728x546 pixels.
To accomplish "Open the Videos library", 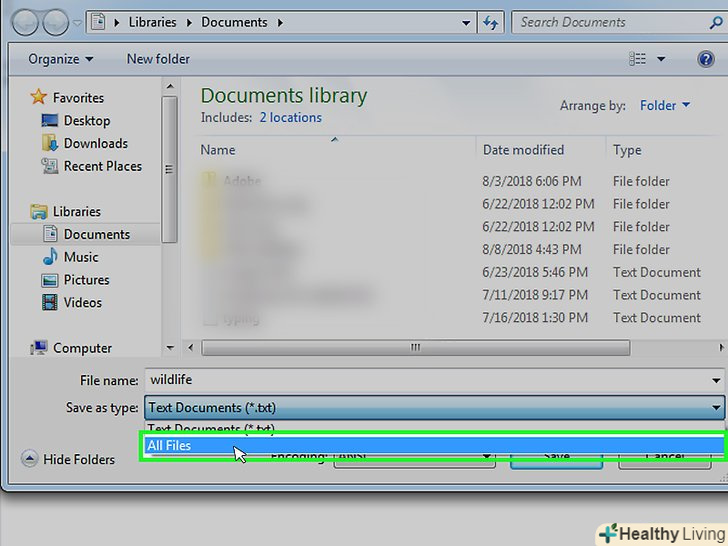I will point(83,303).
